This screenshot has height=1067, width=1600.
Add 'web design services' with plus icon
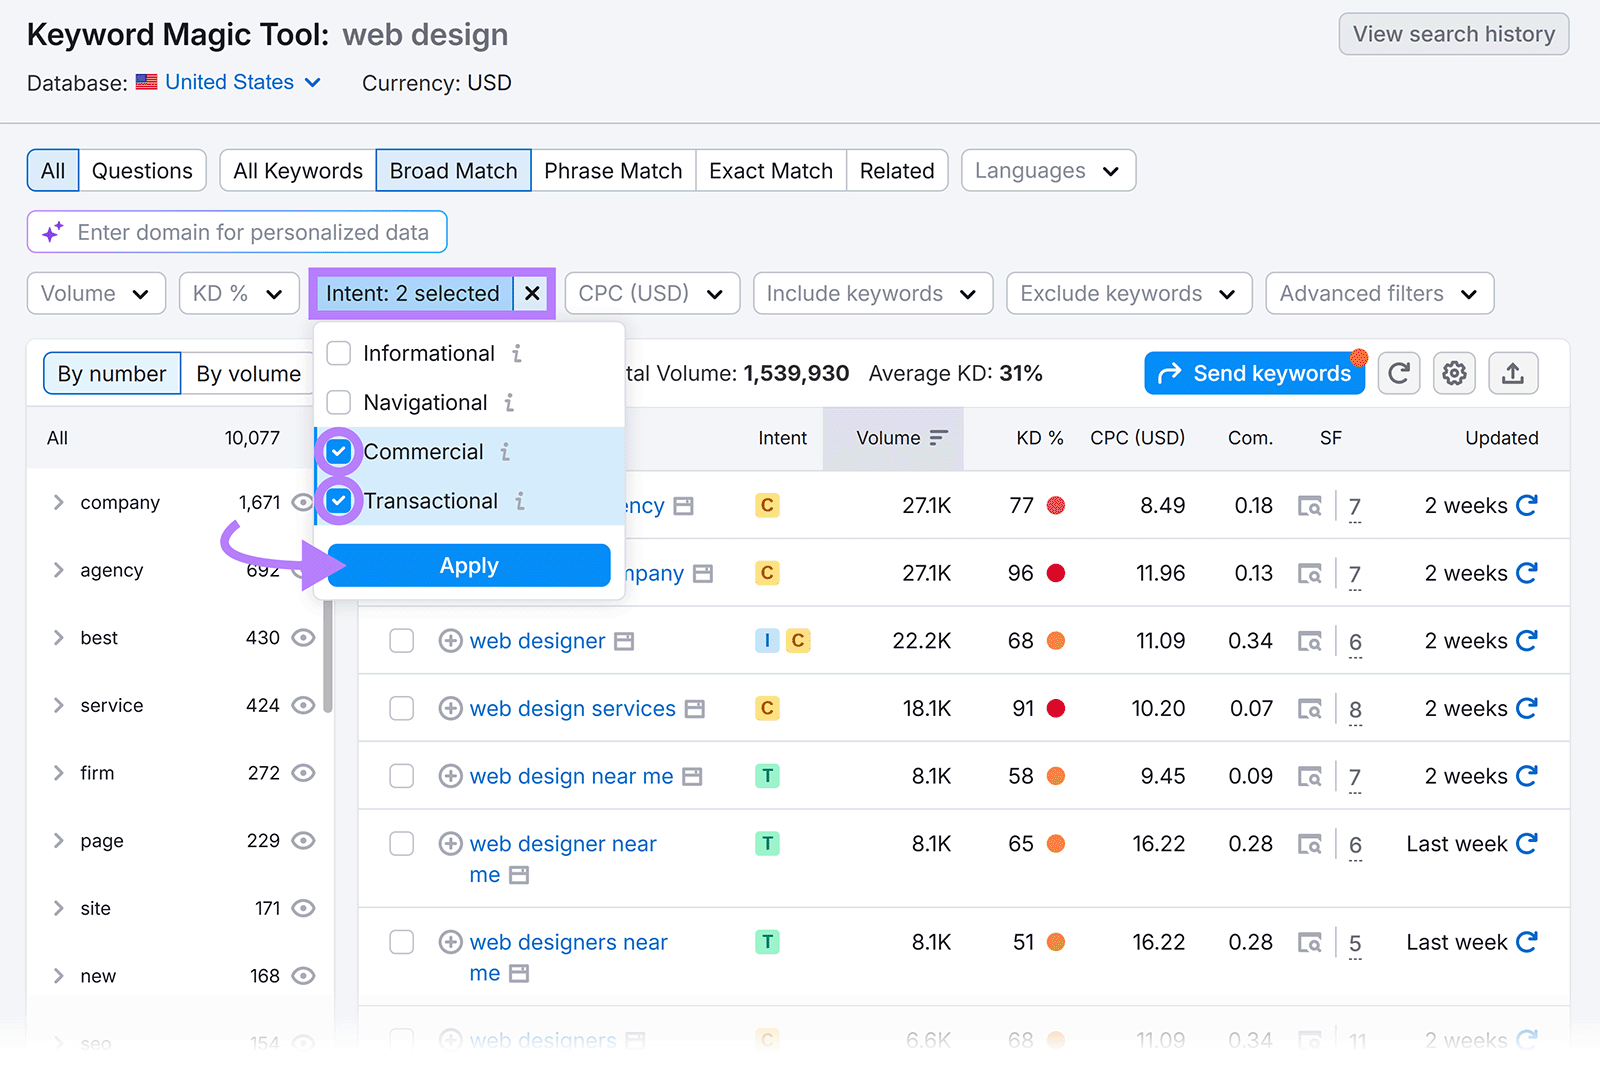[x=451, y=708]
